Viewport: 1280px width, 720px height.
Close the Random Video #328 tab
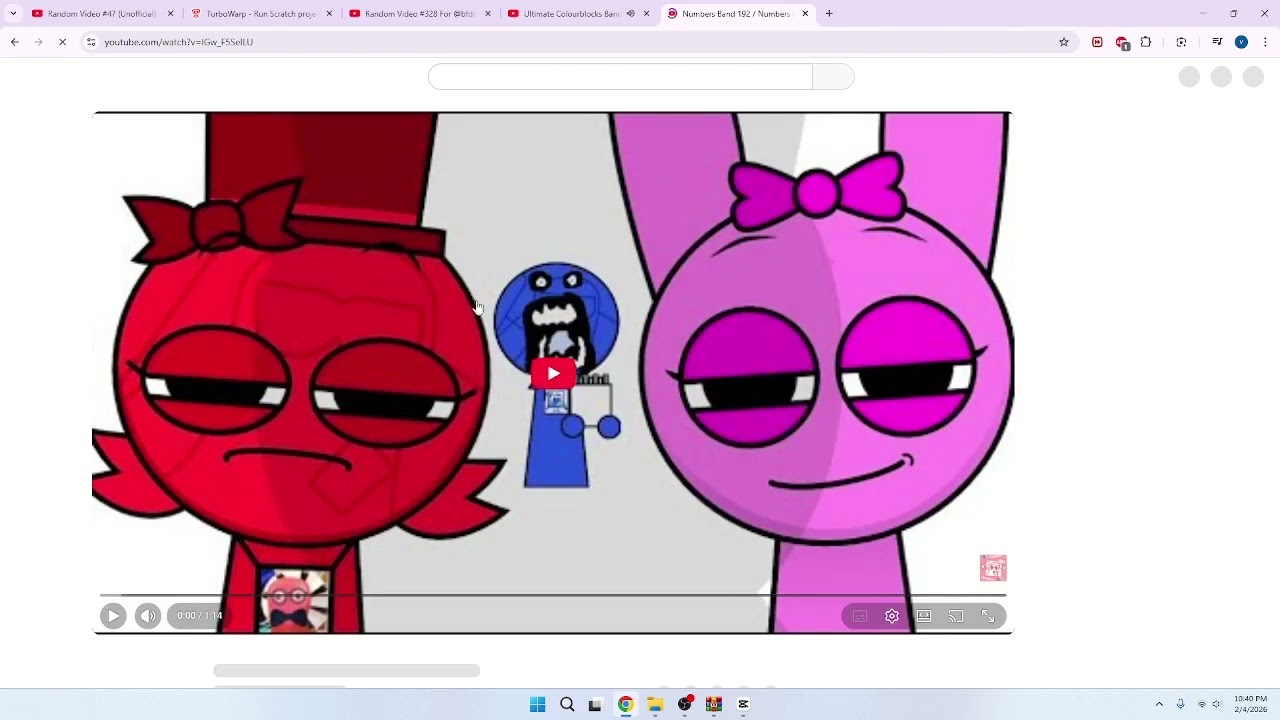[x=488, y=14]
